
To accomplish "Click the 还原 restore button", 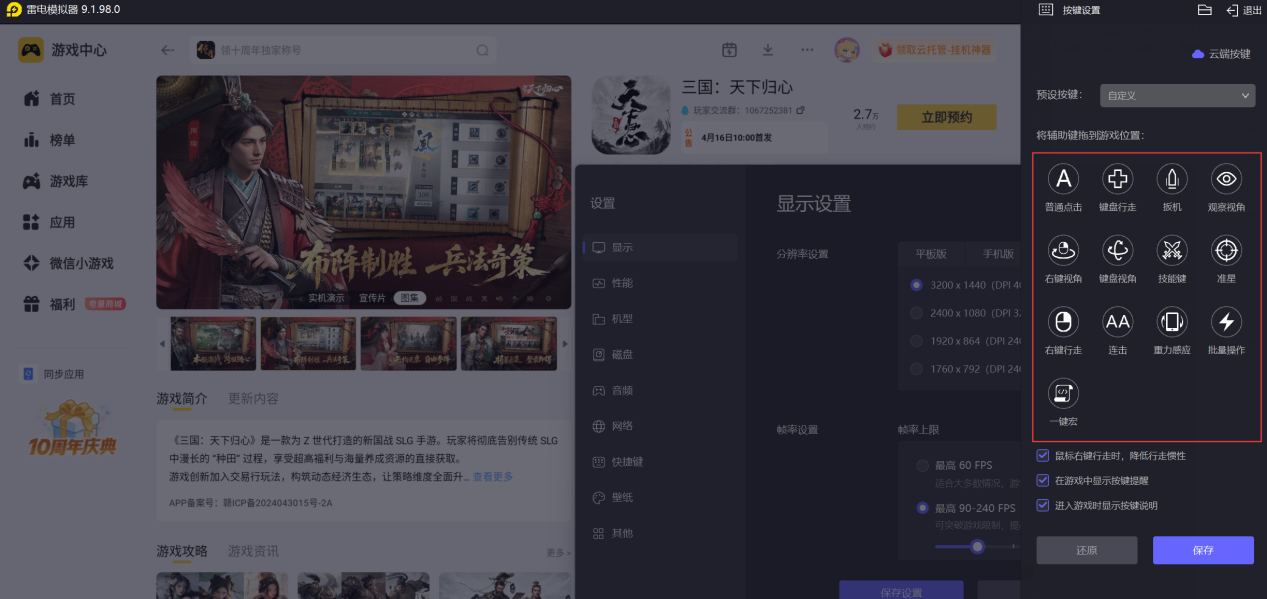I will 1087,550.
